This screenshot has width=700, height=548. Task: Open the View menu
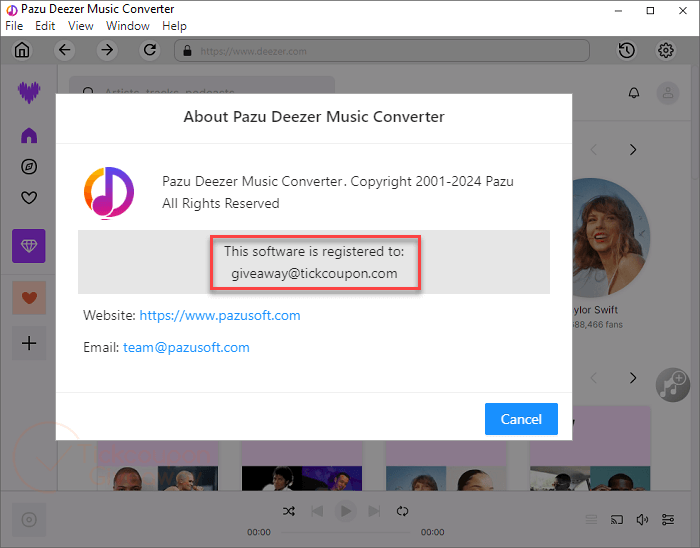81,26
